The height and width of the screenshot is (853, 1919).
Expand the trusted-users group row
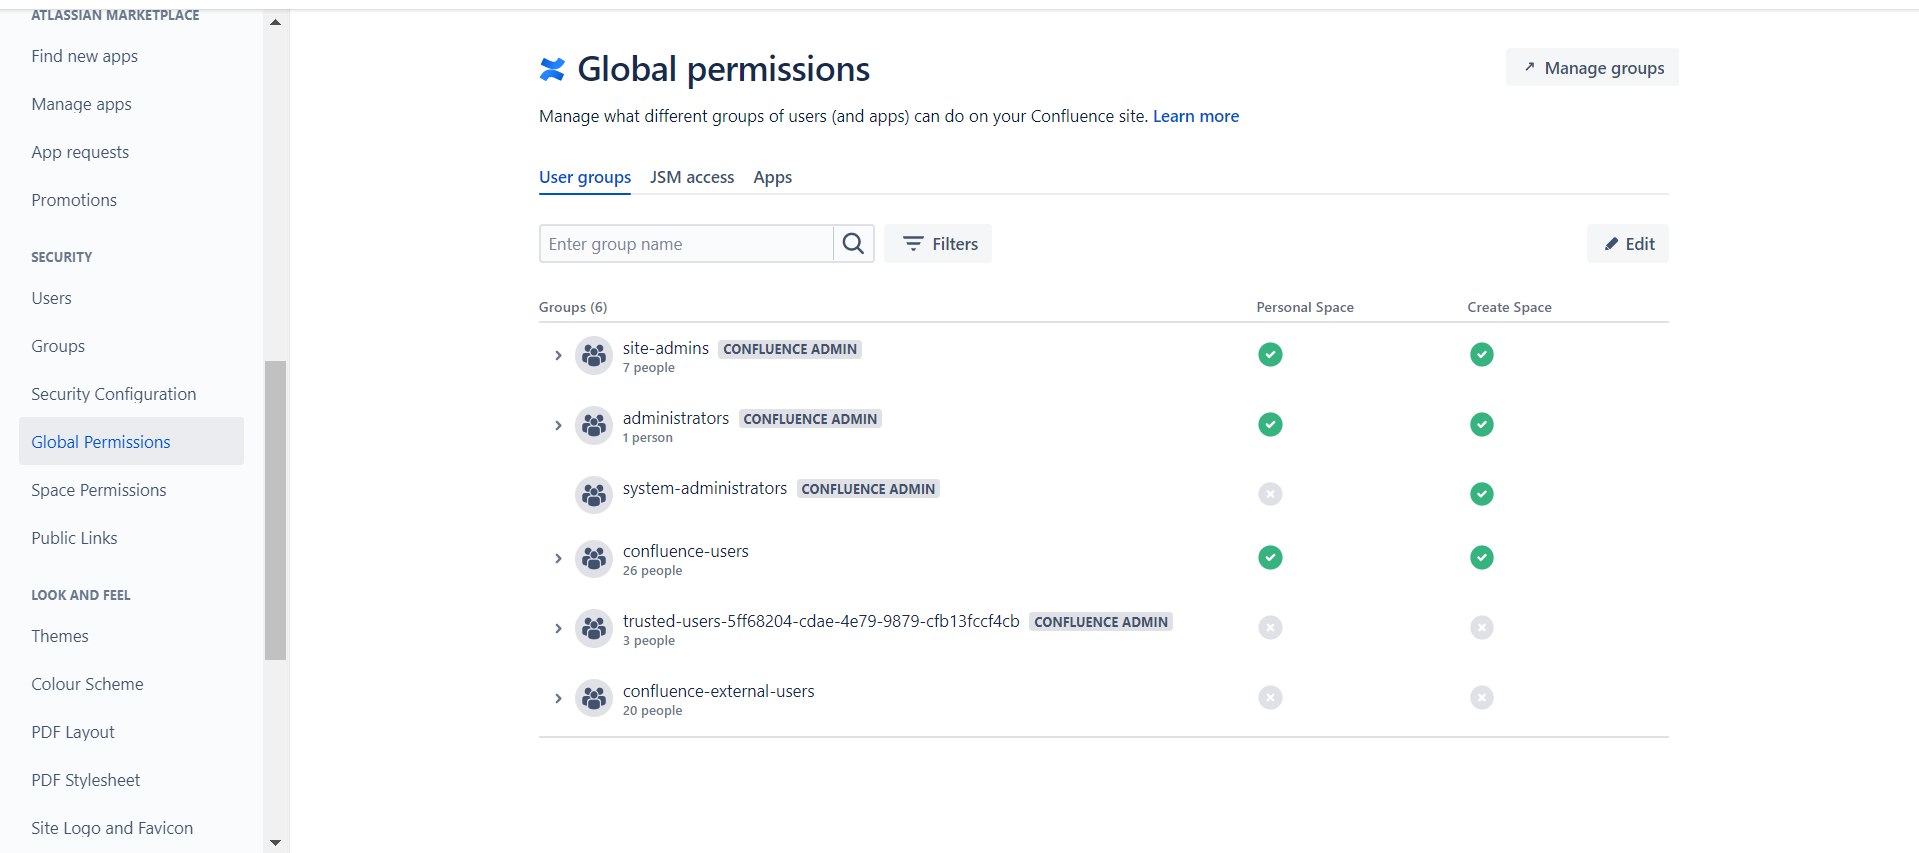pos(558,629)
